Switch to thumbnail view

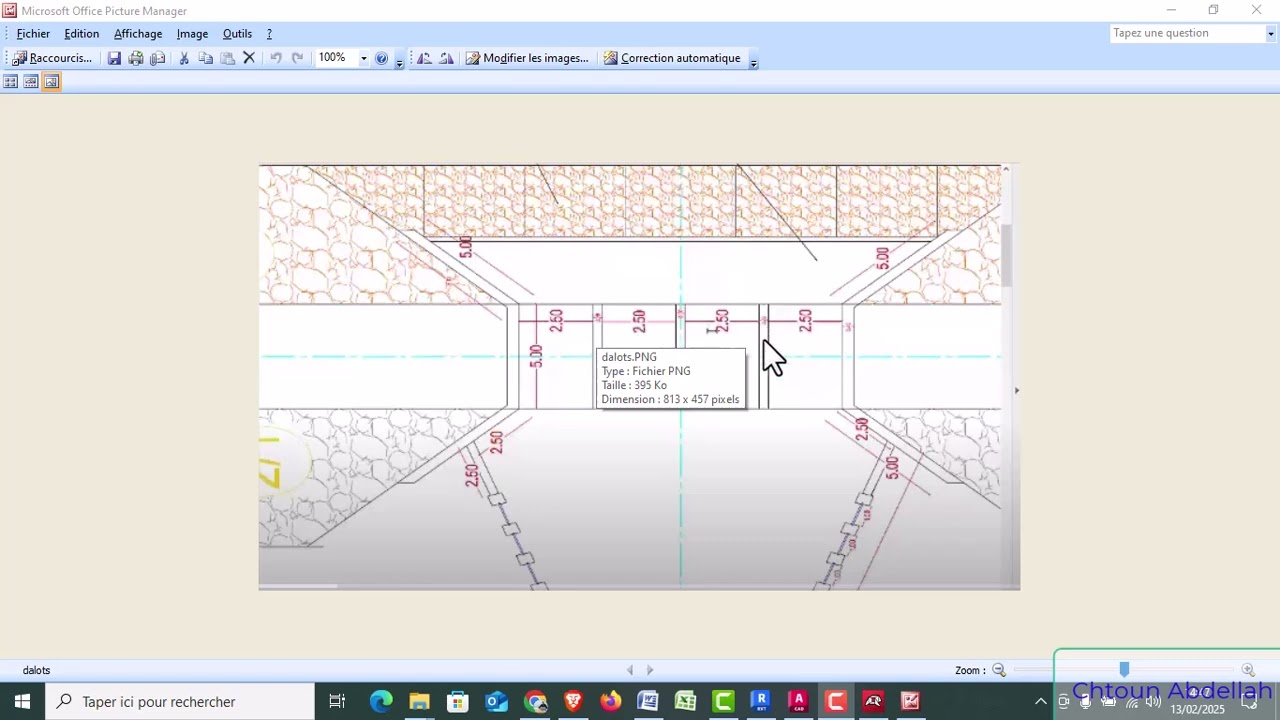pyautogui.click(x=10, y=82)
